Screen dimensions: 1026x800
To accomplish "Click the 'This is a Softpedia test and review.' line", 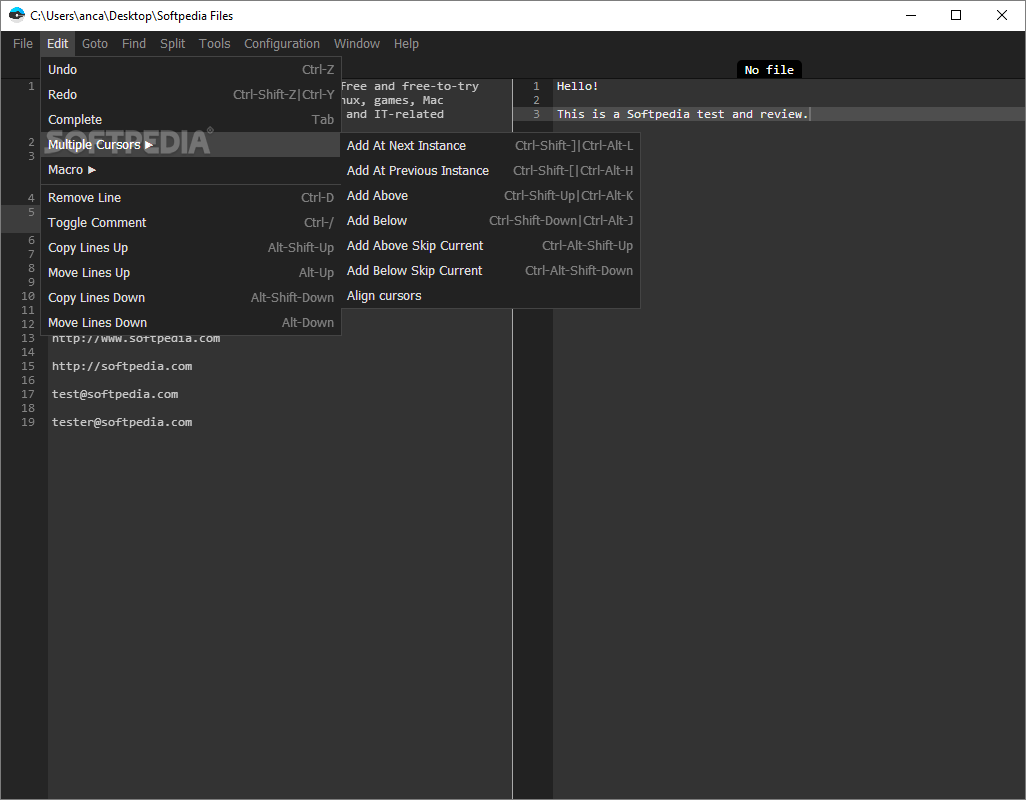I will [682, 114].
